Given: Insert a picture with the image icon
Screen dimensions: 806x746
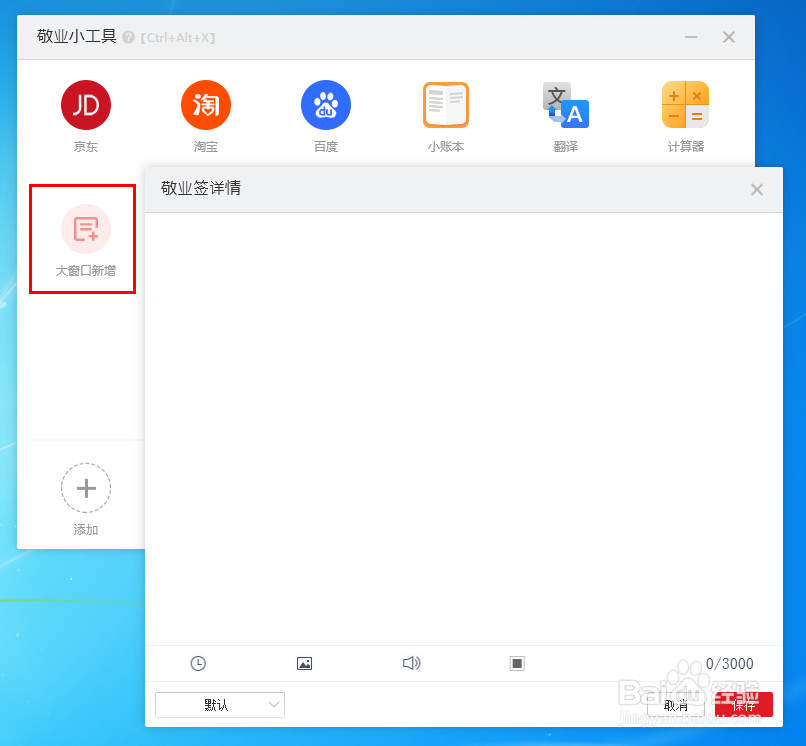Looking at the screenshot, I should 304,663.
